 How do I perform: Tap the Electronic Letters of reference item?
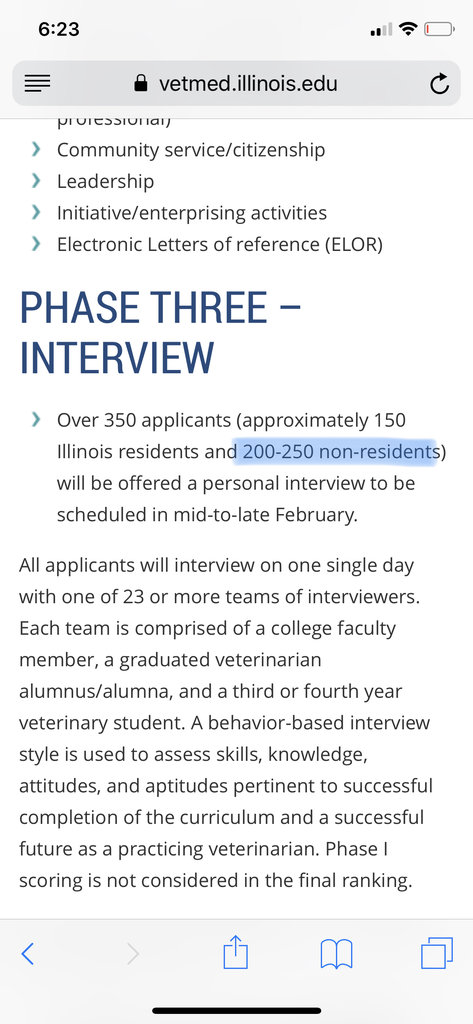point(220,244)
